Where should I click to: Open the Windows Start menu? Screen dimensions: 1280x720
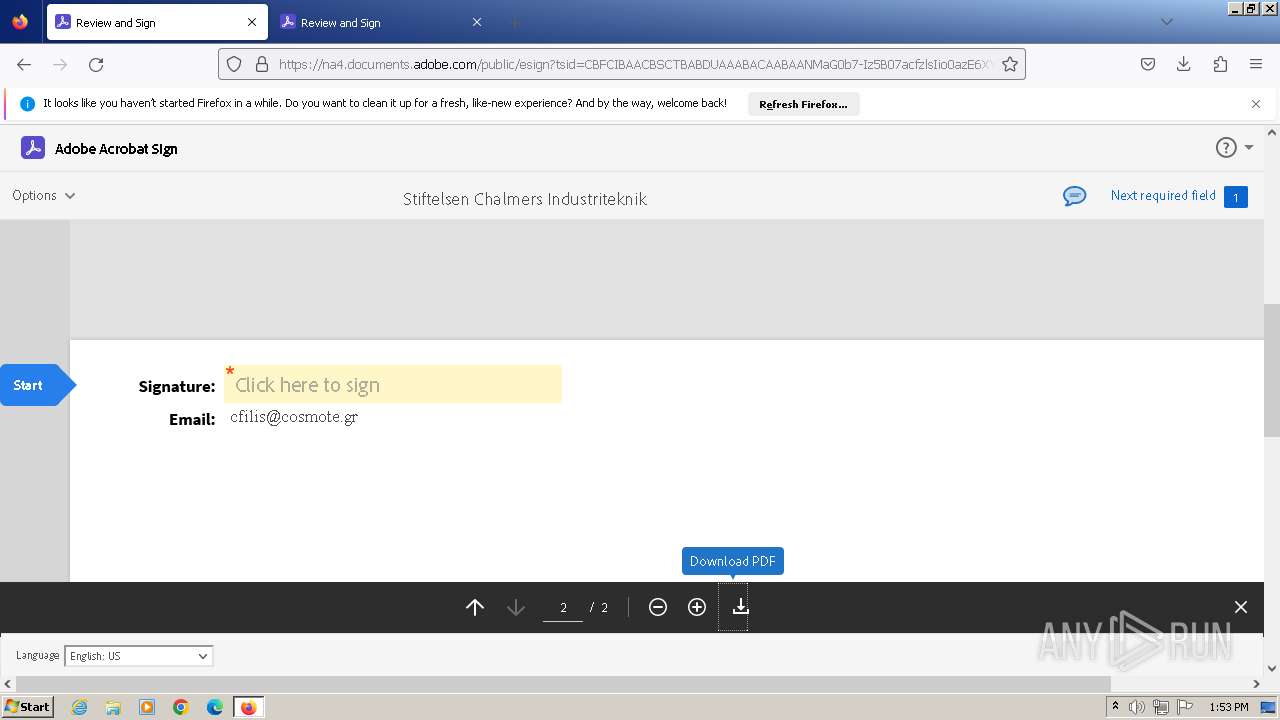27,707
